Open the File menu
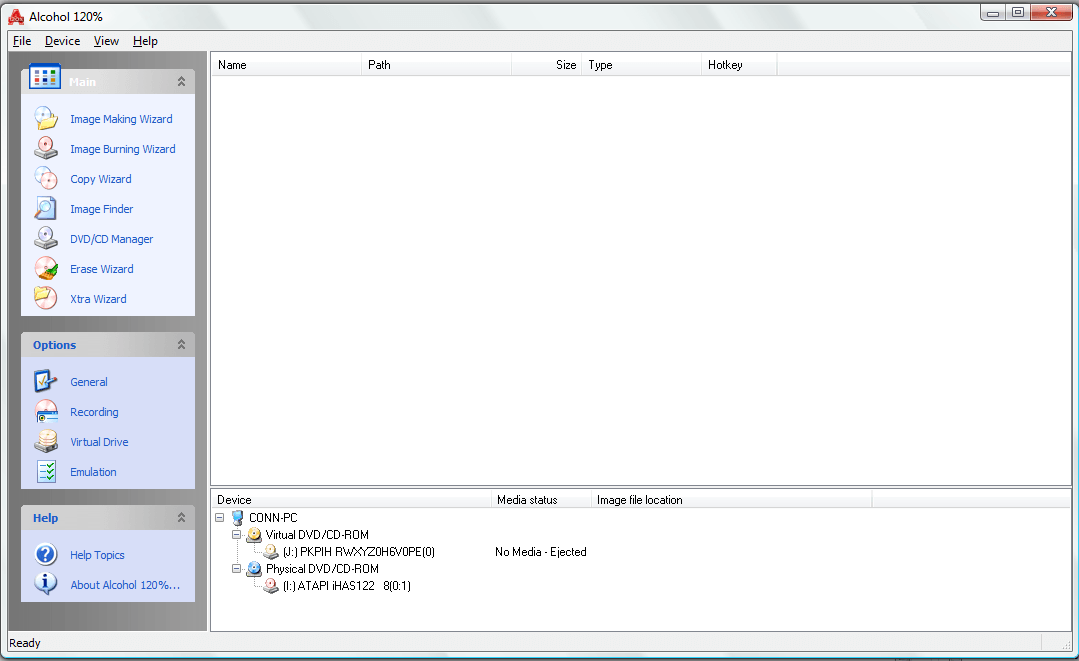 [x=22, y=41]
